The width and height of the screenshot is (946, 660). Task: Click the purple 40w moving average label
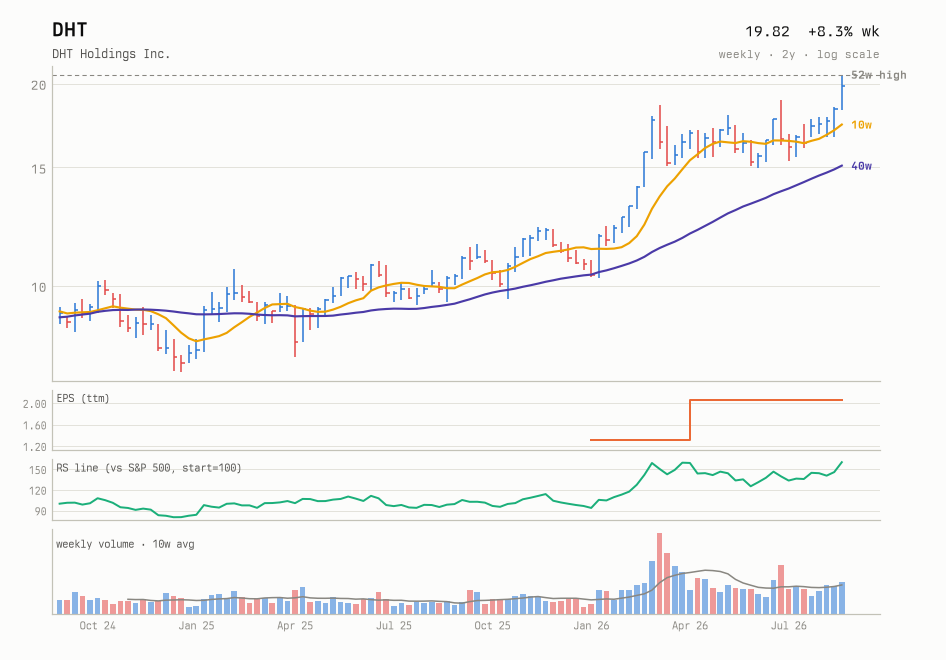861,166
